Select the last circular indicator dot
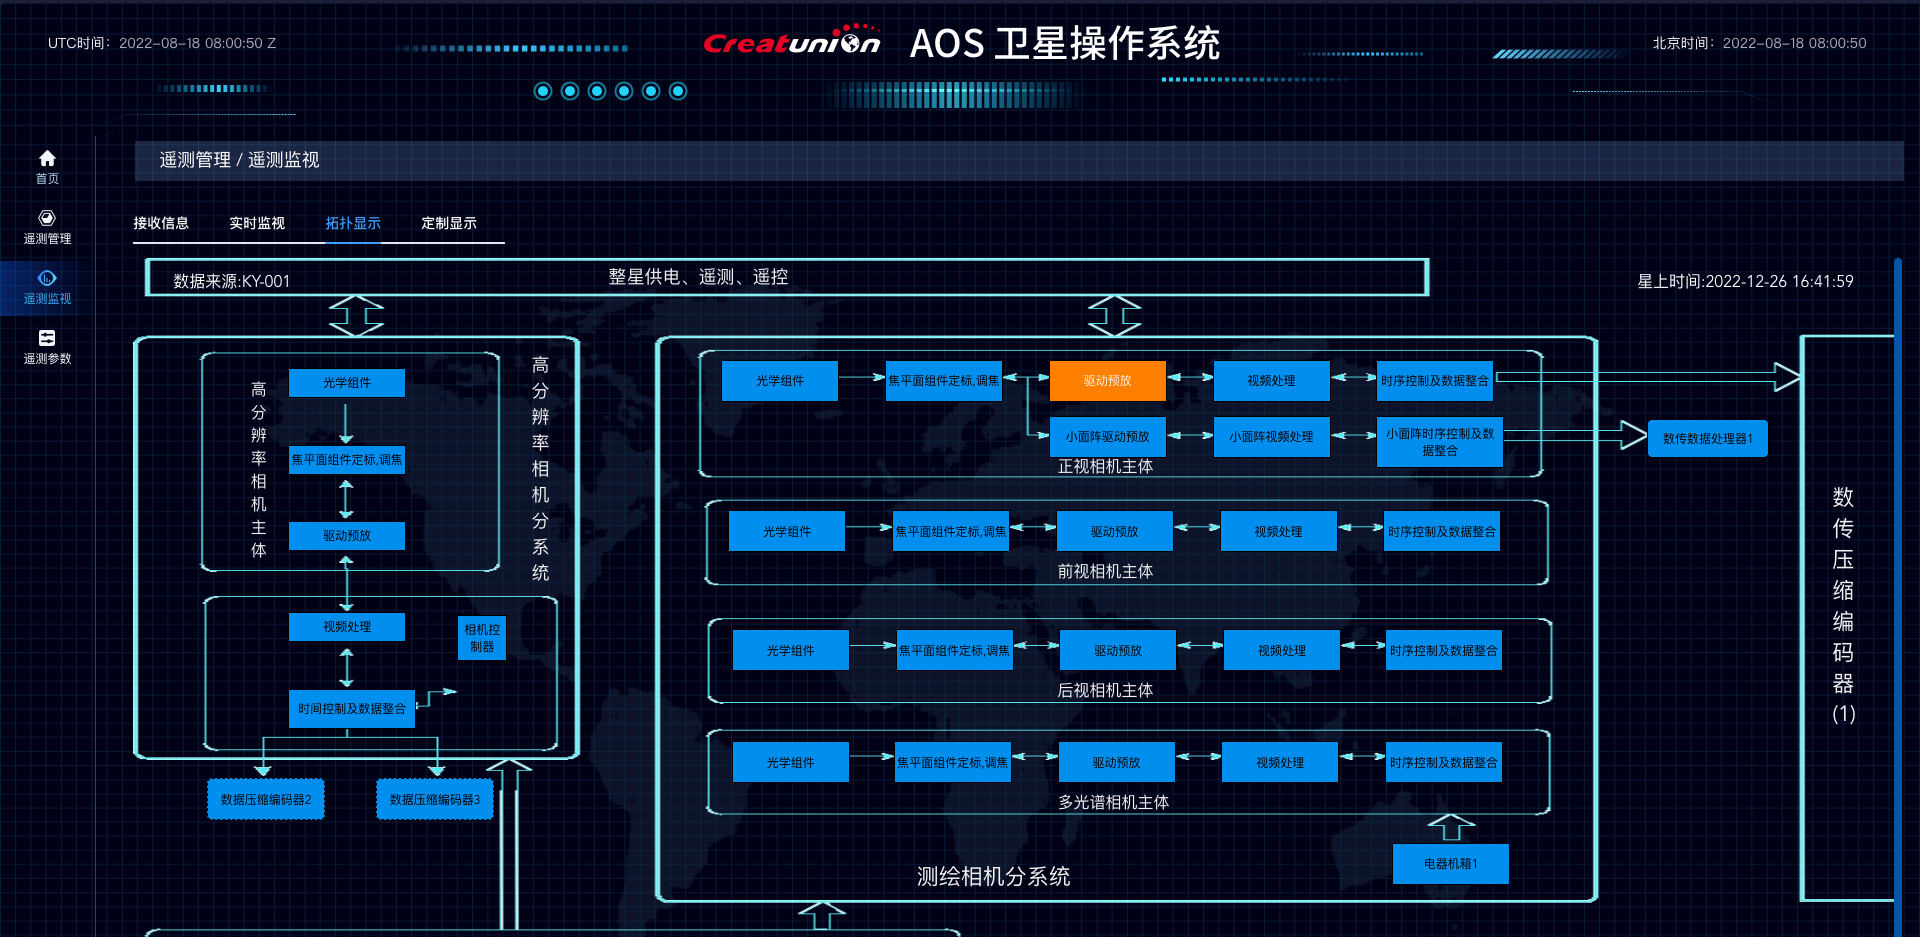The image size is (1920, 937). coord(678,91)
